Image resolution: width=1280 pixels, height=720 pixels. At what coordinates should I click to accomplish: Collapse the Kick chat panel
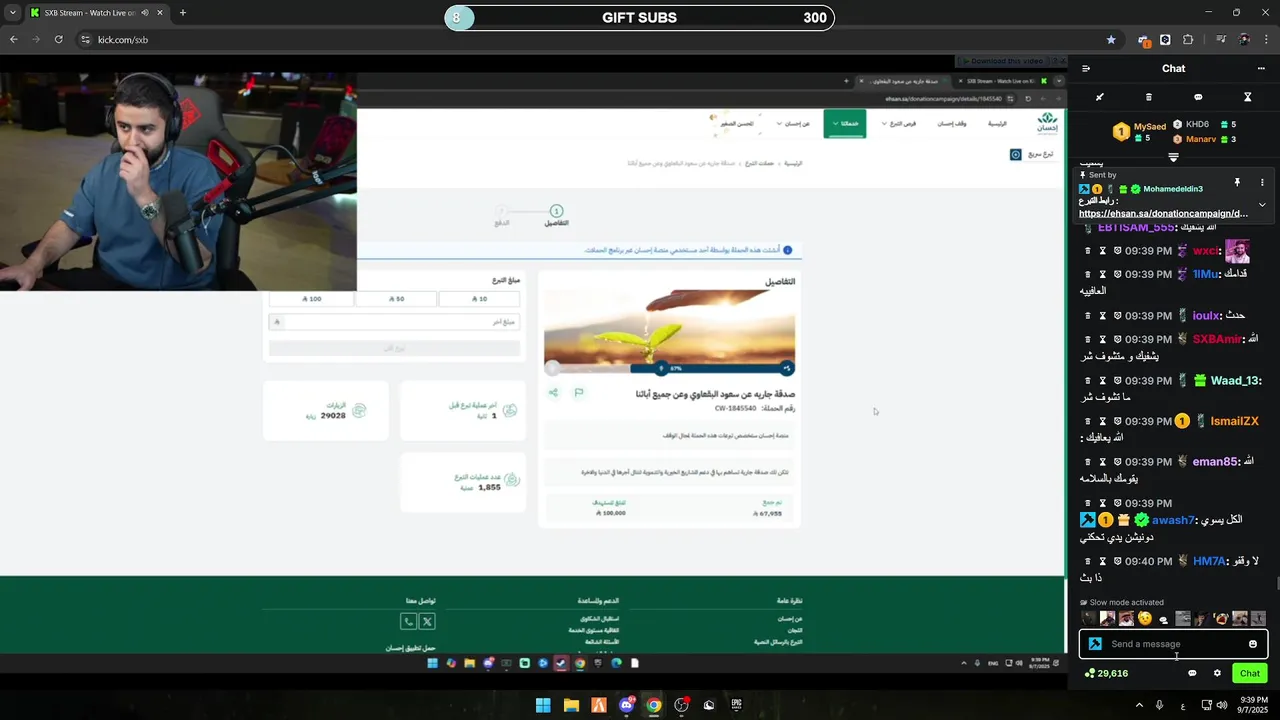click(x=1086, y=69)
